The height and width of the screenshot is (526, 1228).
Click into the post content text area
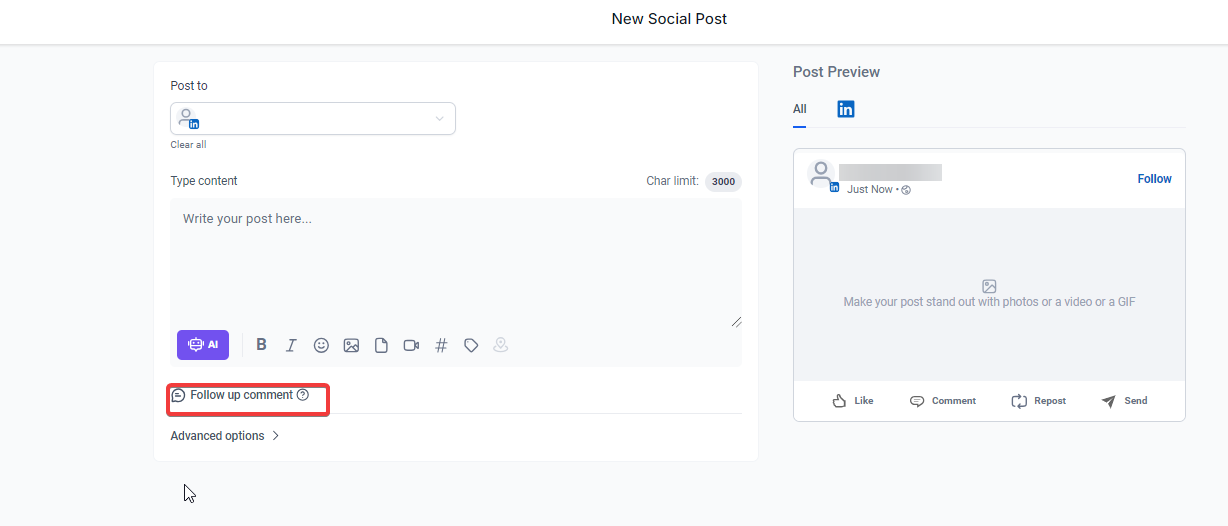(x=455, y=260)
